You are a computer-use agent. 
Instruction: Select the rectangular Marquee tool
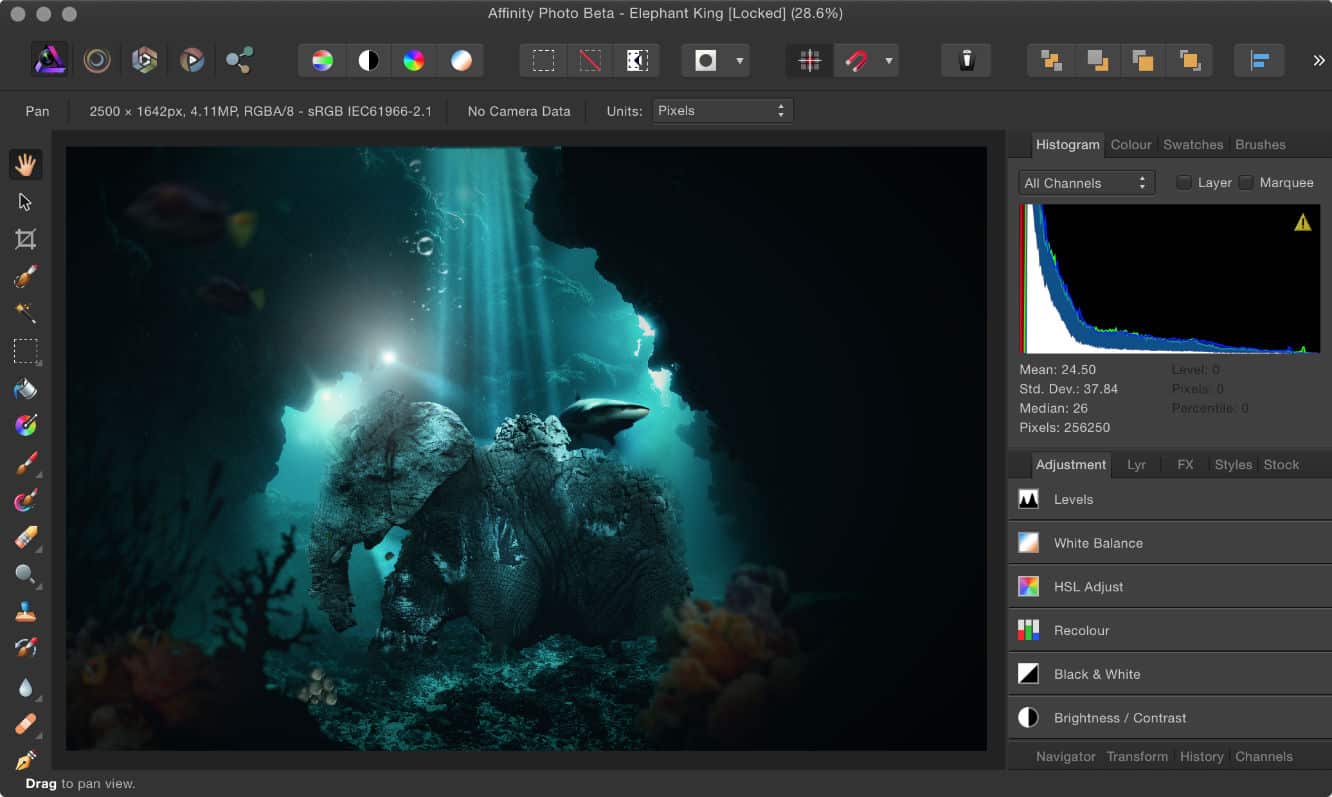26,351
